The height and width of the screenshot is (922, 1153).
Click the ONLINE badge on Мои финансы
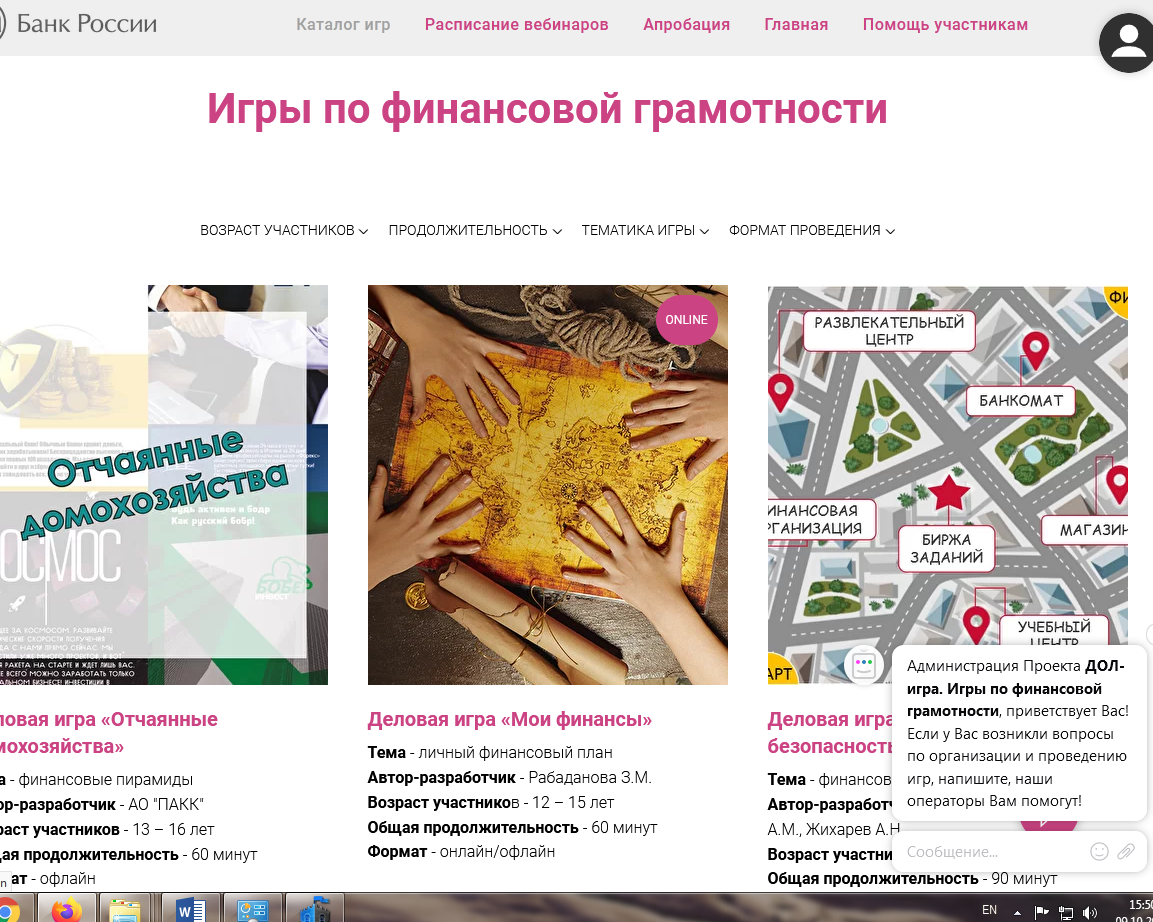(x=686, y=320)
